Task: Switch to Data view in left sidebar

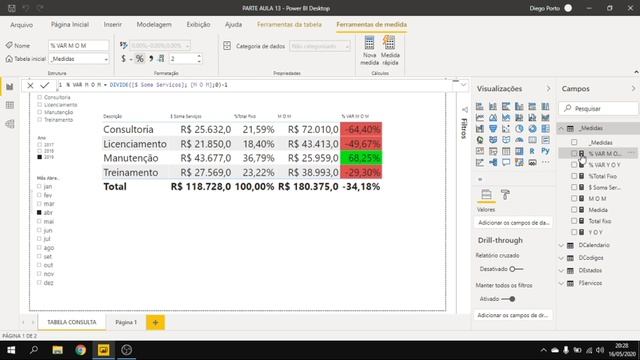Action: 10,105
